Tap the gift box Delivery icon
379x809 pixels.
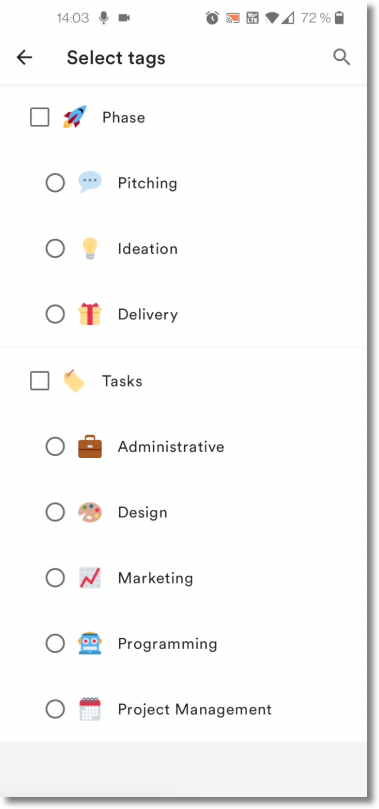90,314
